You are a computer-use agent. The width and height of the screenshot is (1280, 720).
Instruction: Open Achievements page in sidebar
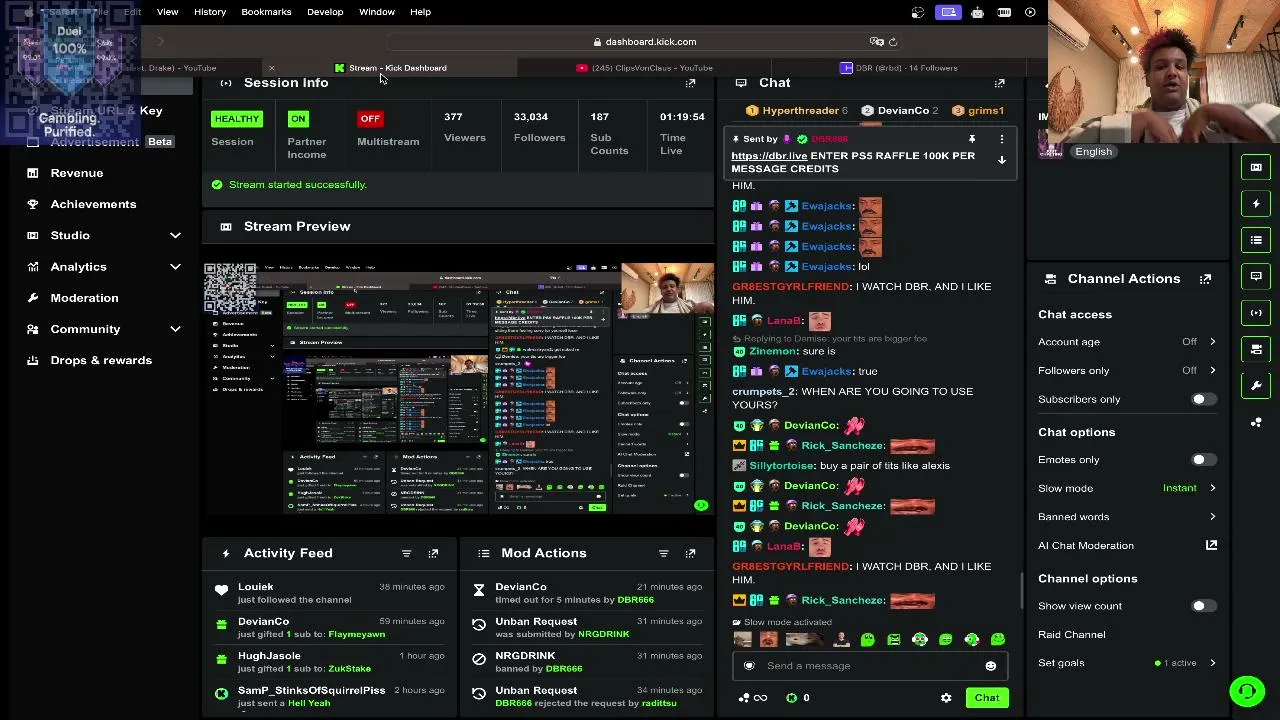click(93, 204)
